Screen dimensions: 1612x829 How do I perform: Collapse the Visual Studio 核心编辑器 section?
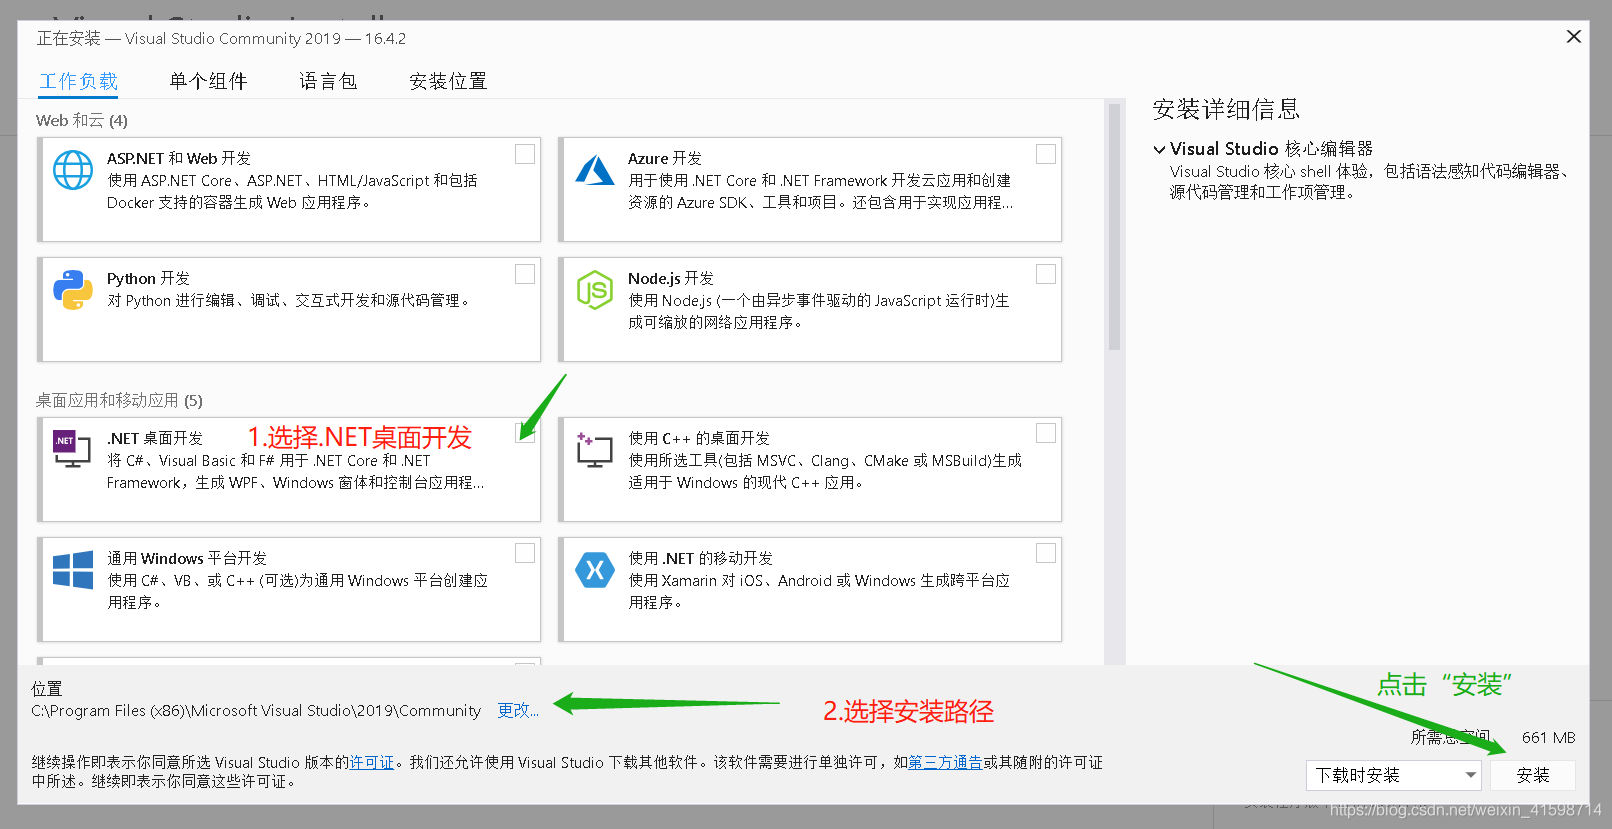point(1160,149)
